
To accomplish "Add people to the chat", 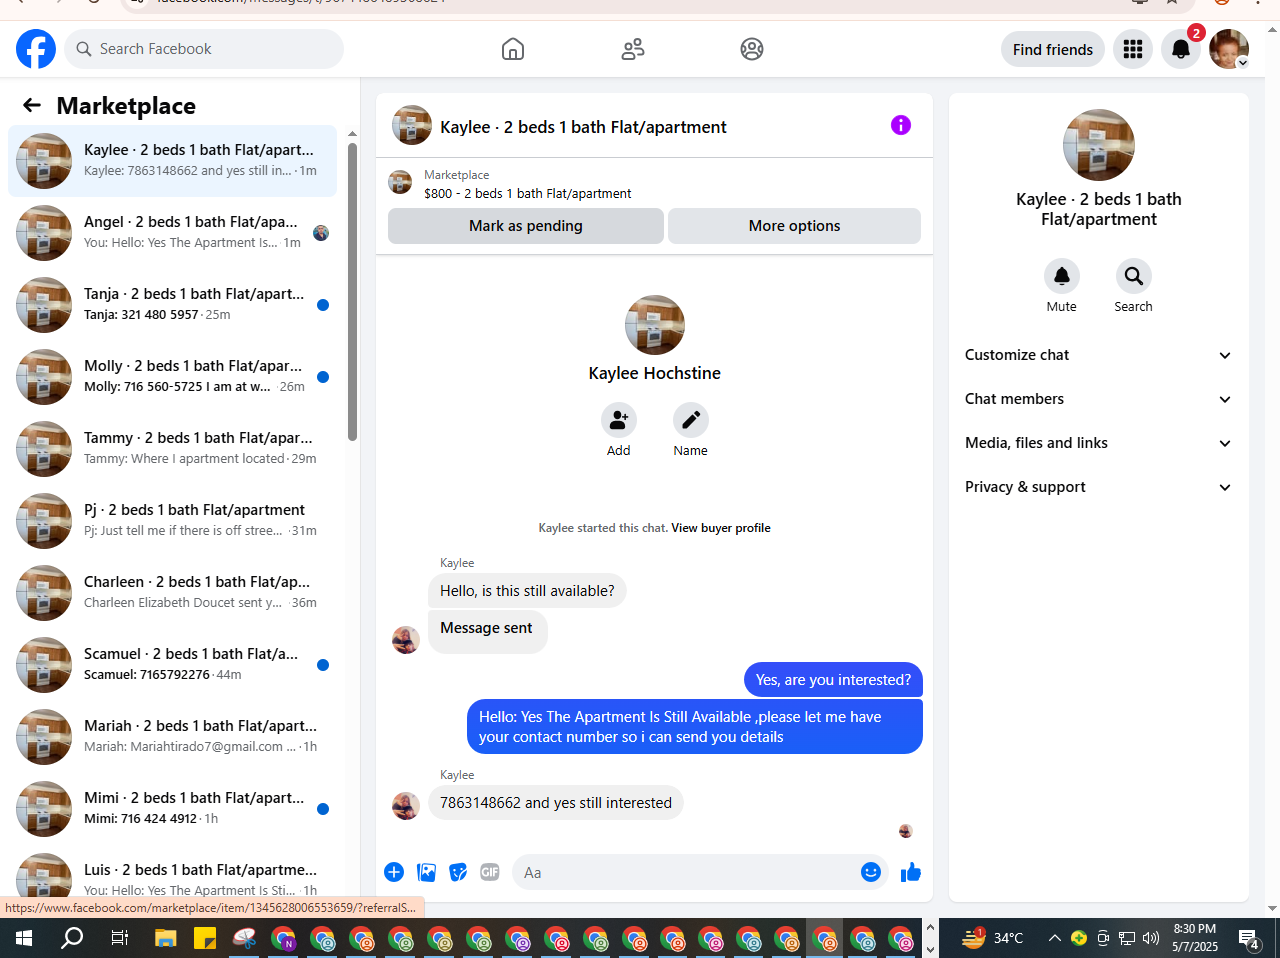I will tap(619, 420).
